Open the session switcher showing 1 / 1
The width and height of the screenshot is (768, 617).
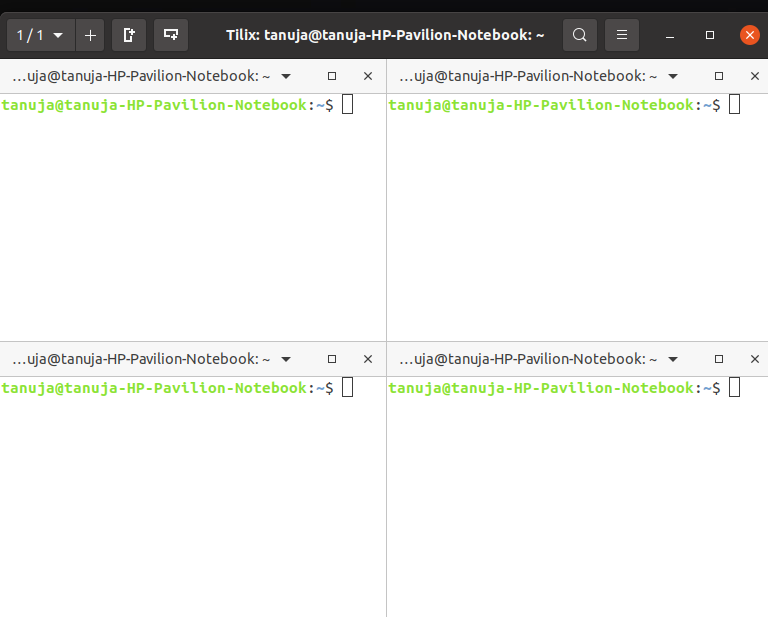(x=41, y=35)
